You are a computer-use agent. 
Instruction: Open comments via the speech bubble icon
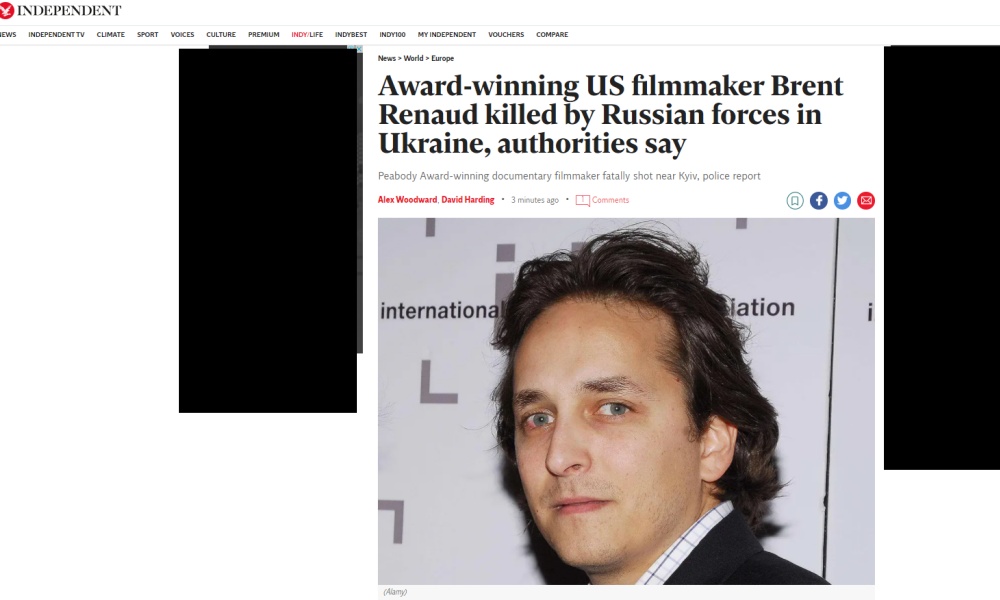pyautogui.click(x=582, y=201)
